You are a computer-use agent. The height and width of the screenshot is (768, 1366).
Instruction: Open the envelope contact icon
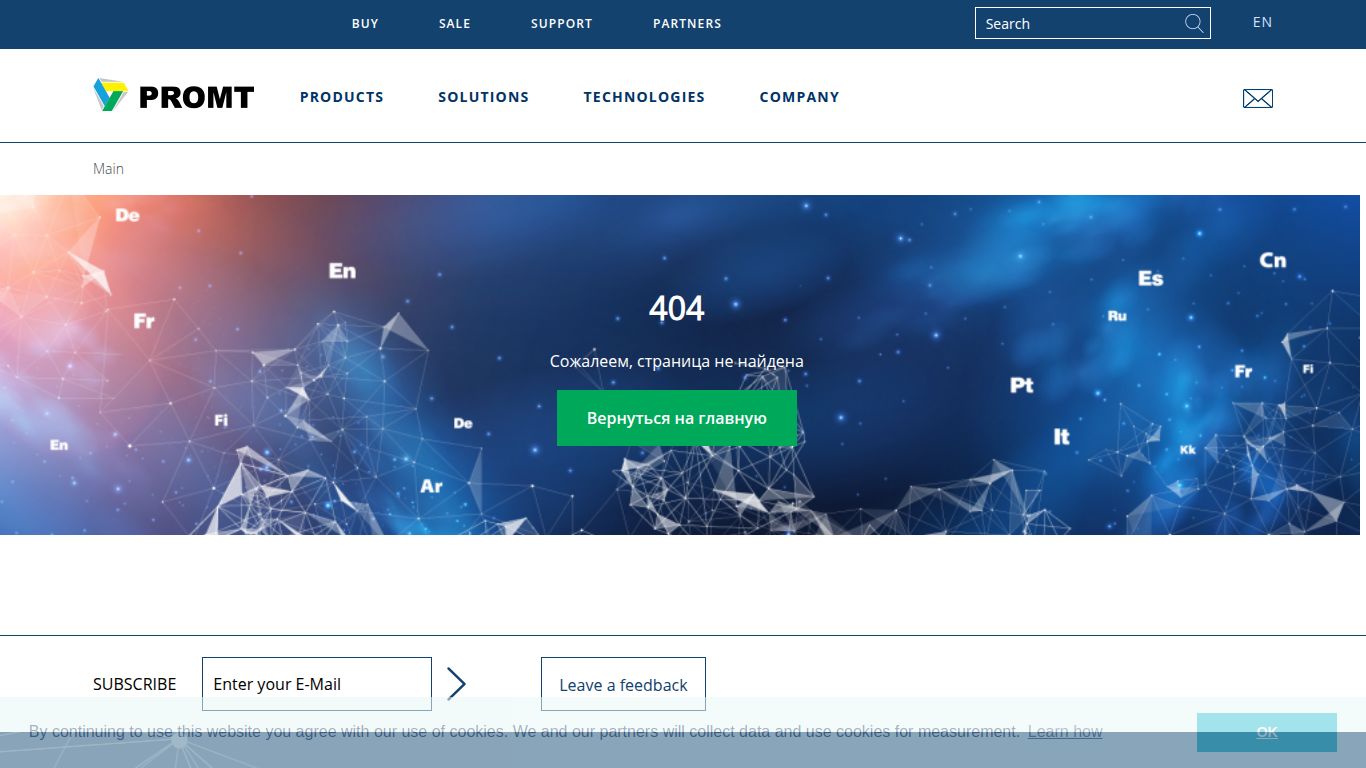click(x=1257, y=97)
